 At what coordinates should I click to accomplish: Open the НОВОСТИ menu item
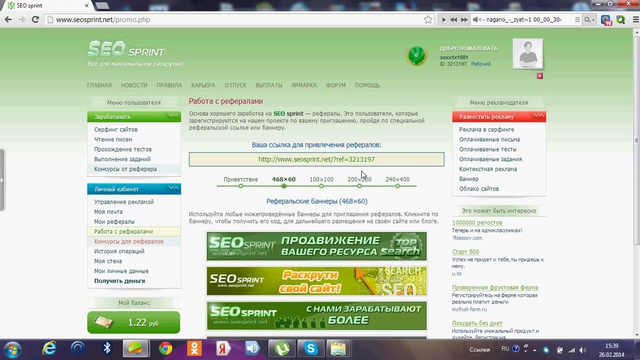[134, 85]
